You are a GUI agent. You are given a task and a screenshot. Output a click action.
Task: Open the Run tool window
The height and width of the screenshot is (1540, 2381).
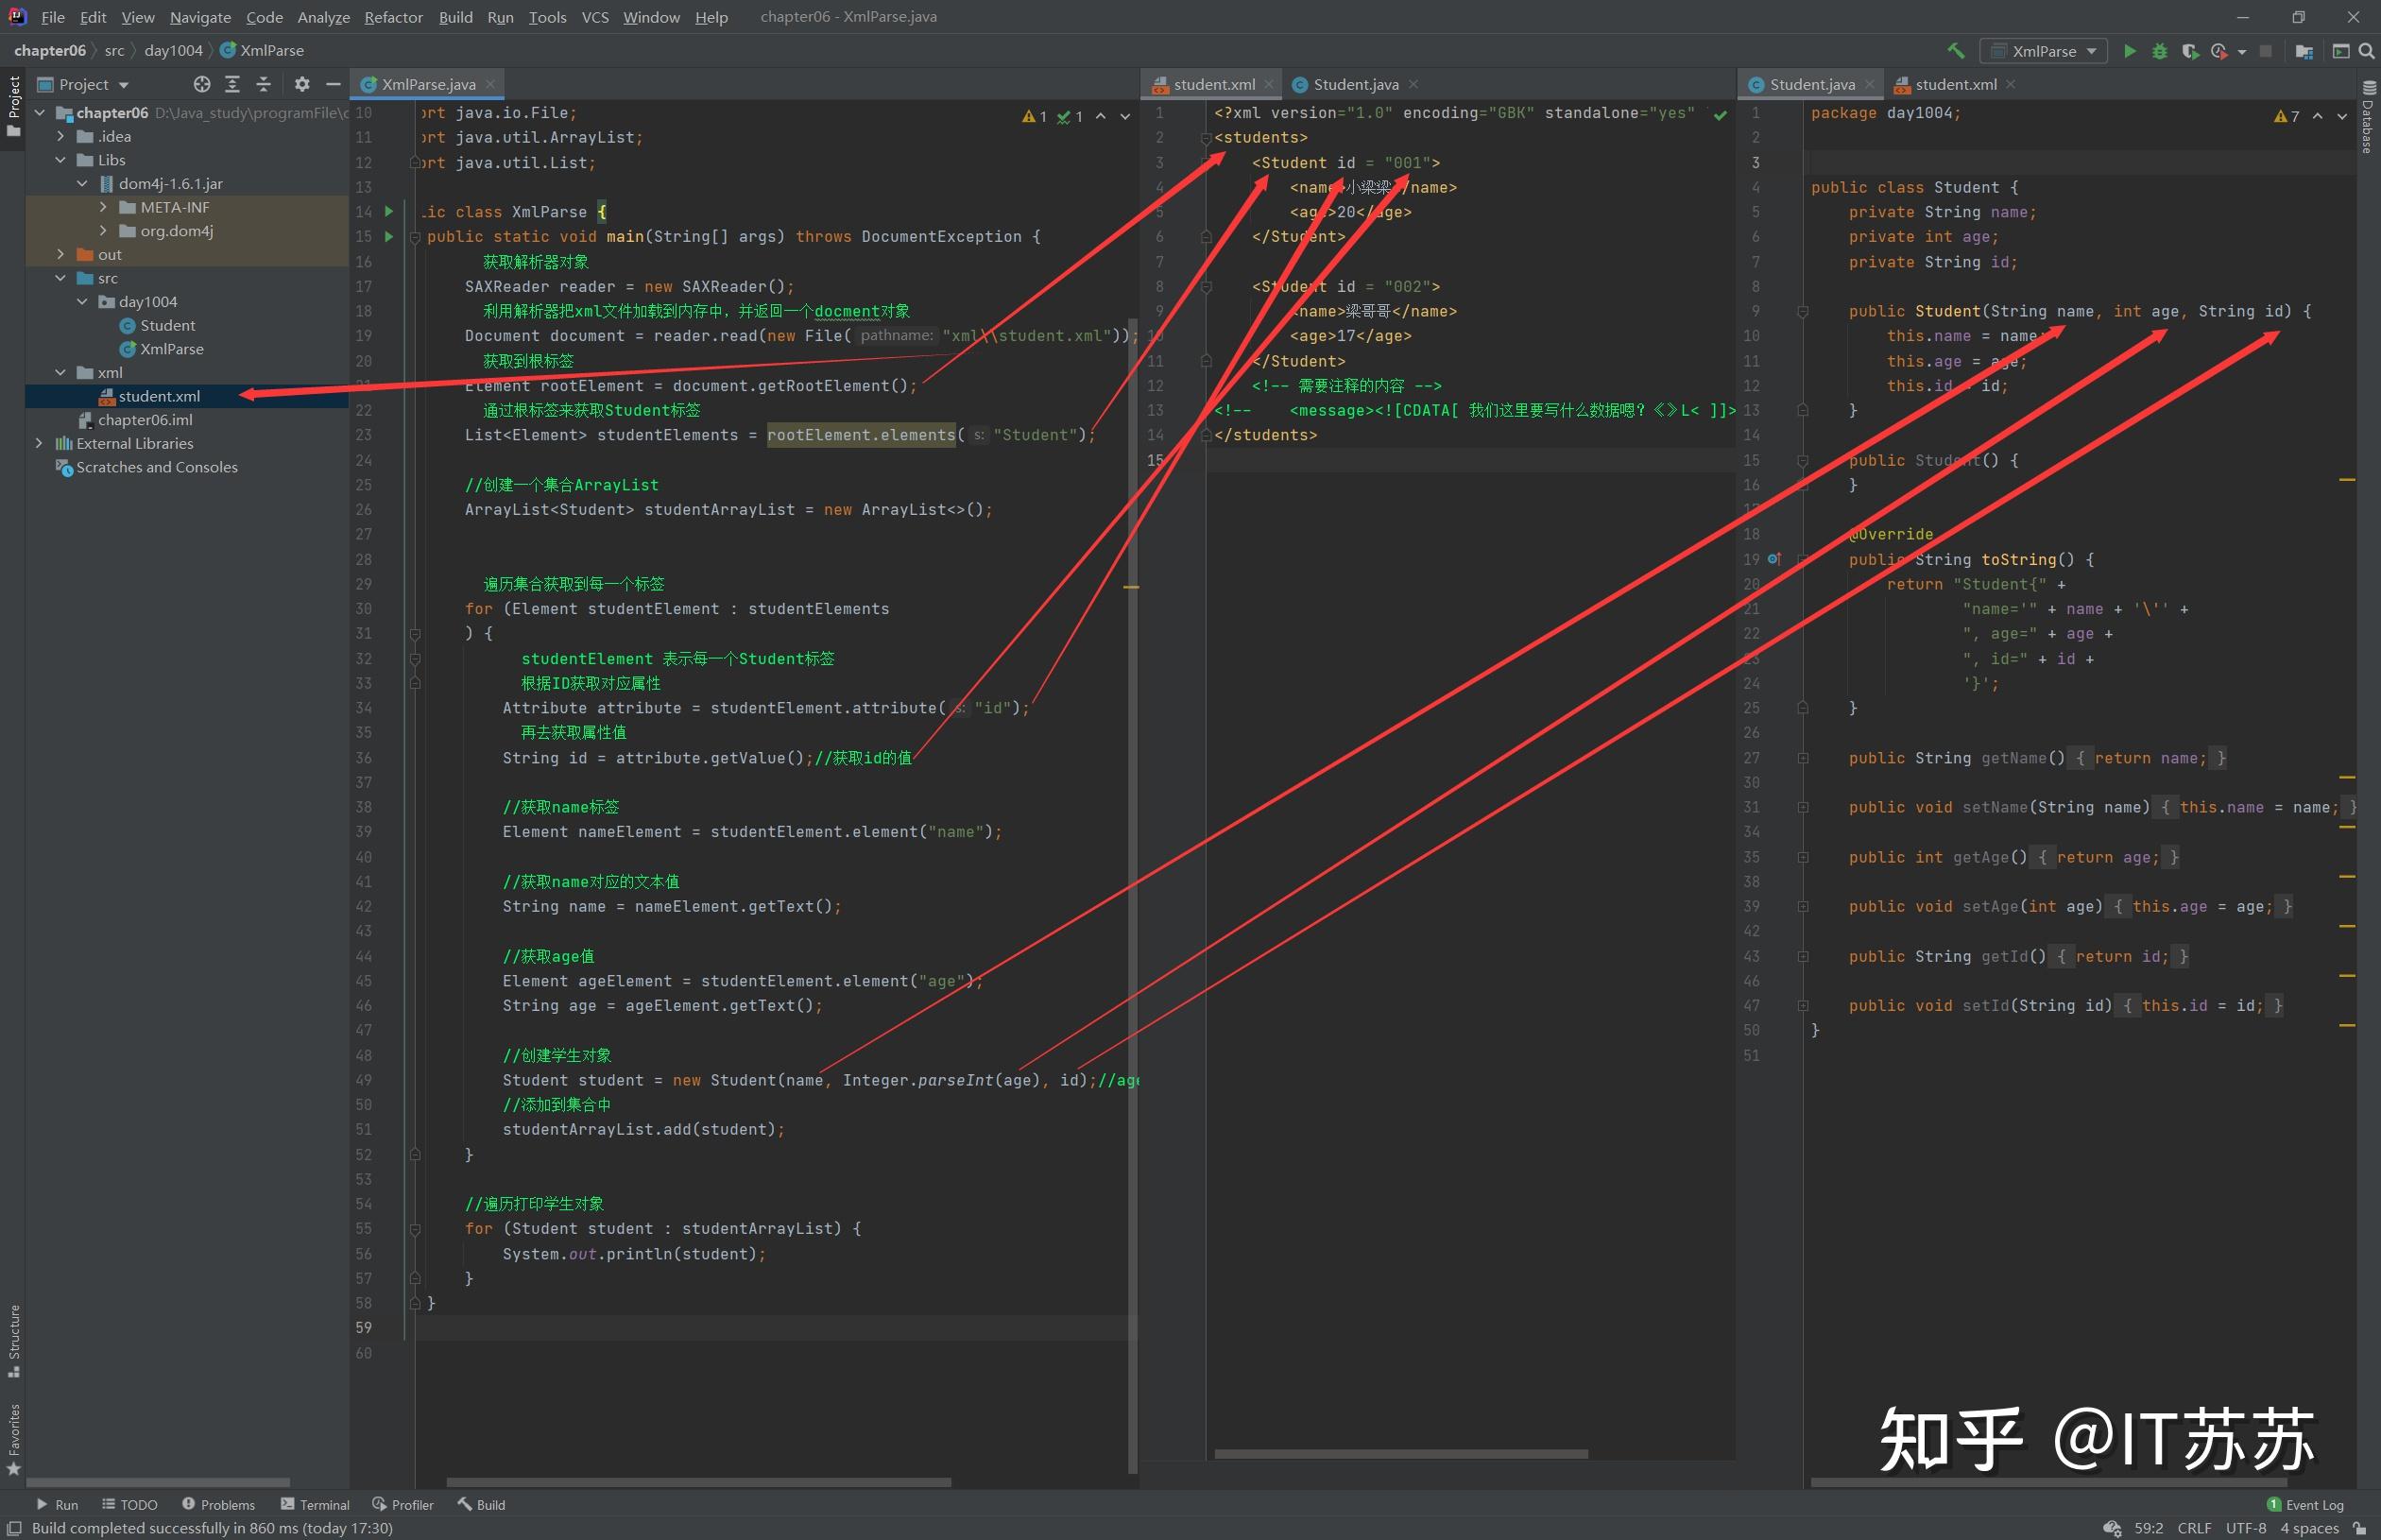point(58,1504)
